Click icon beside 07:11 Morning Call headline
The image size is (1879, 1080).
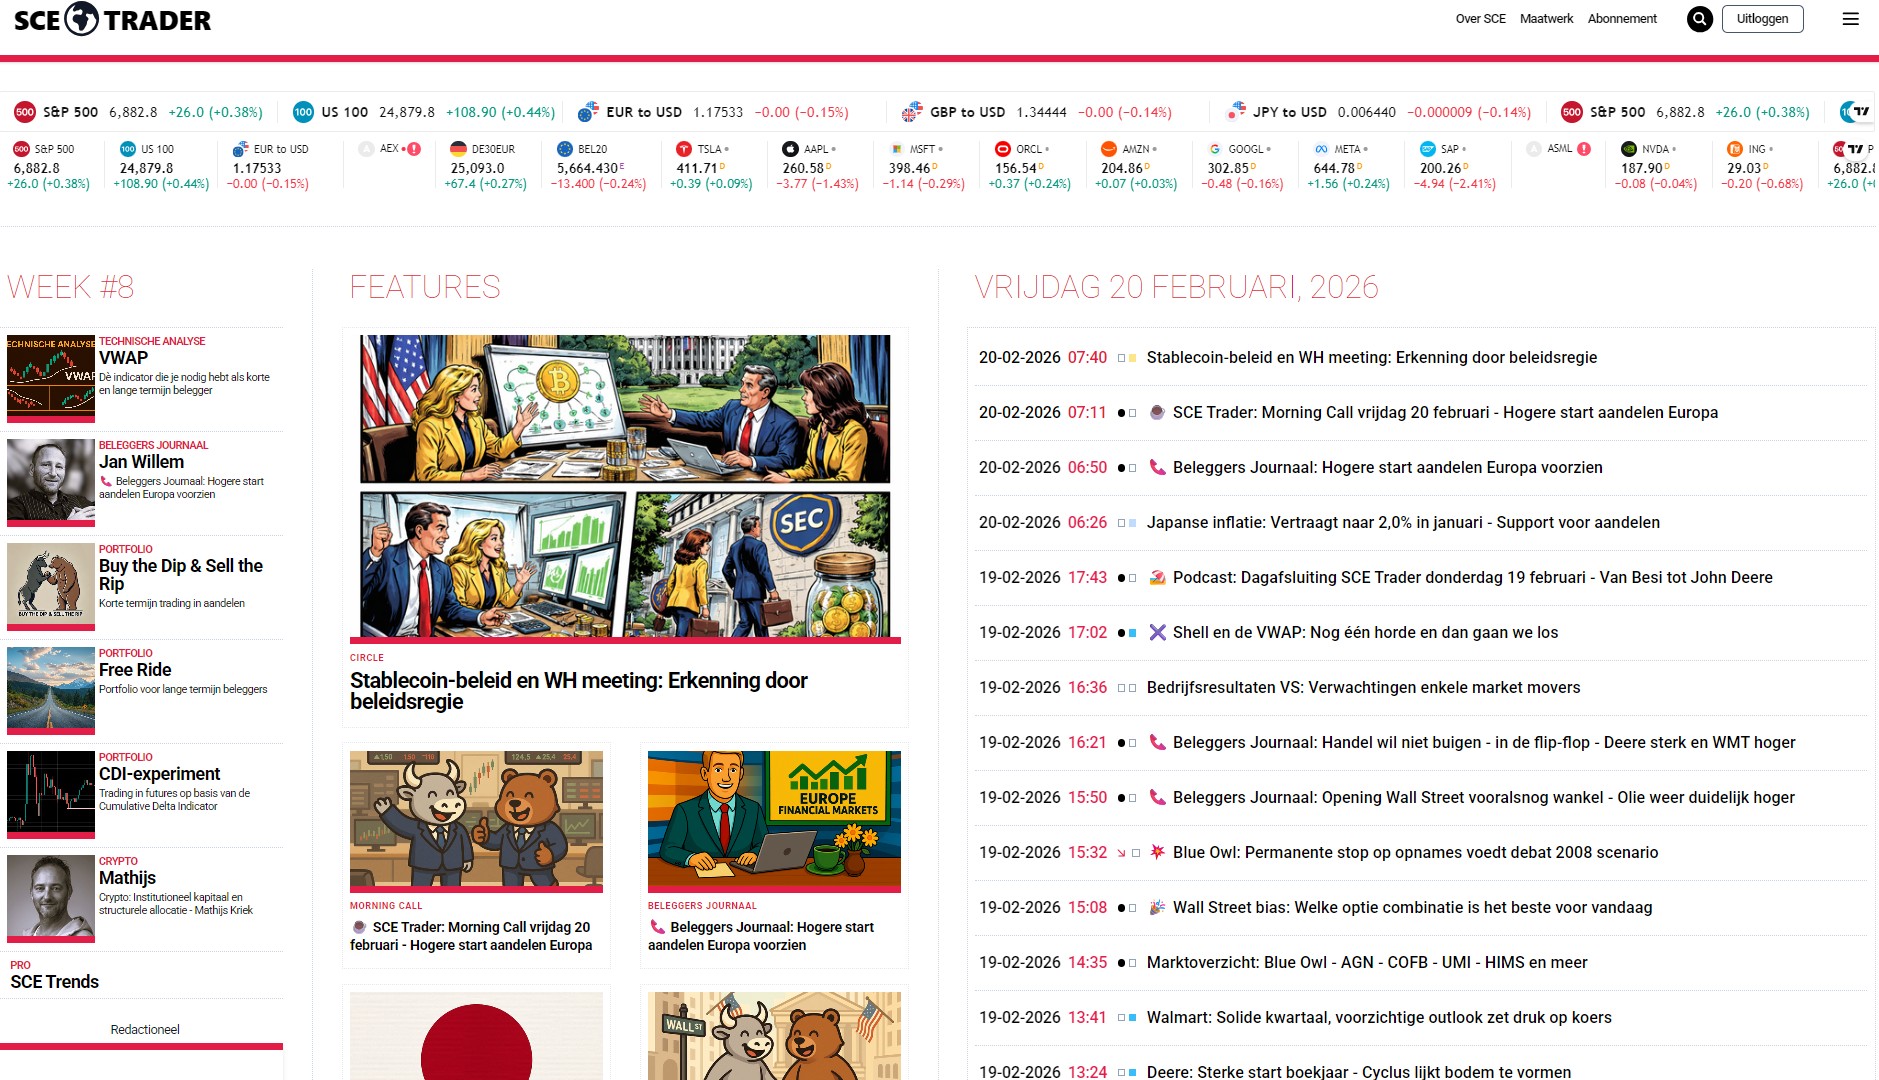pos(1157,412)
